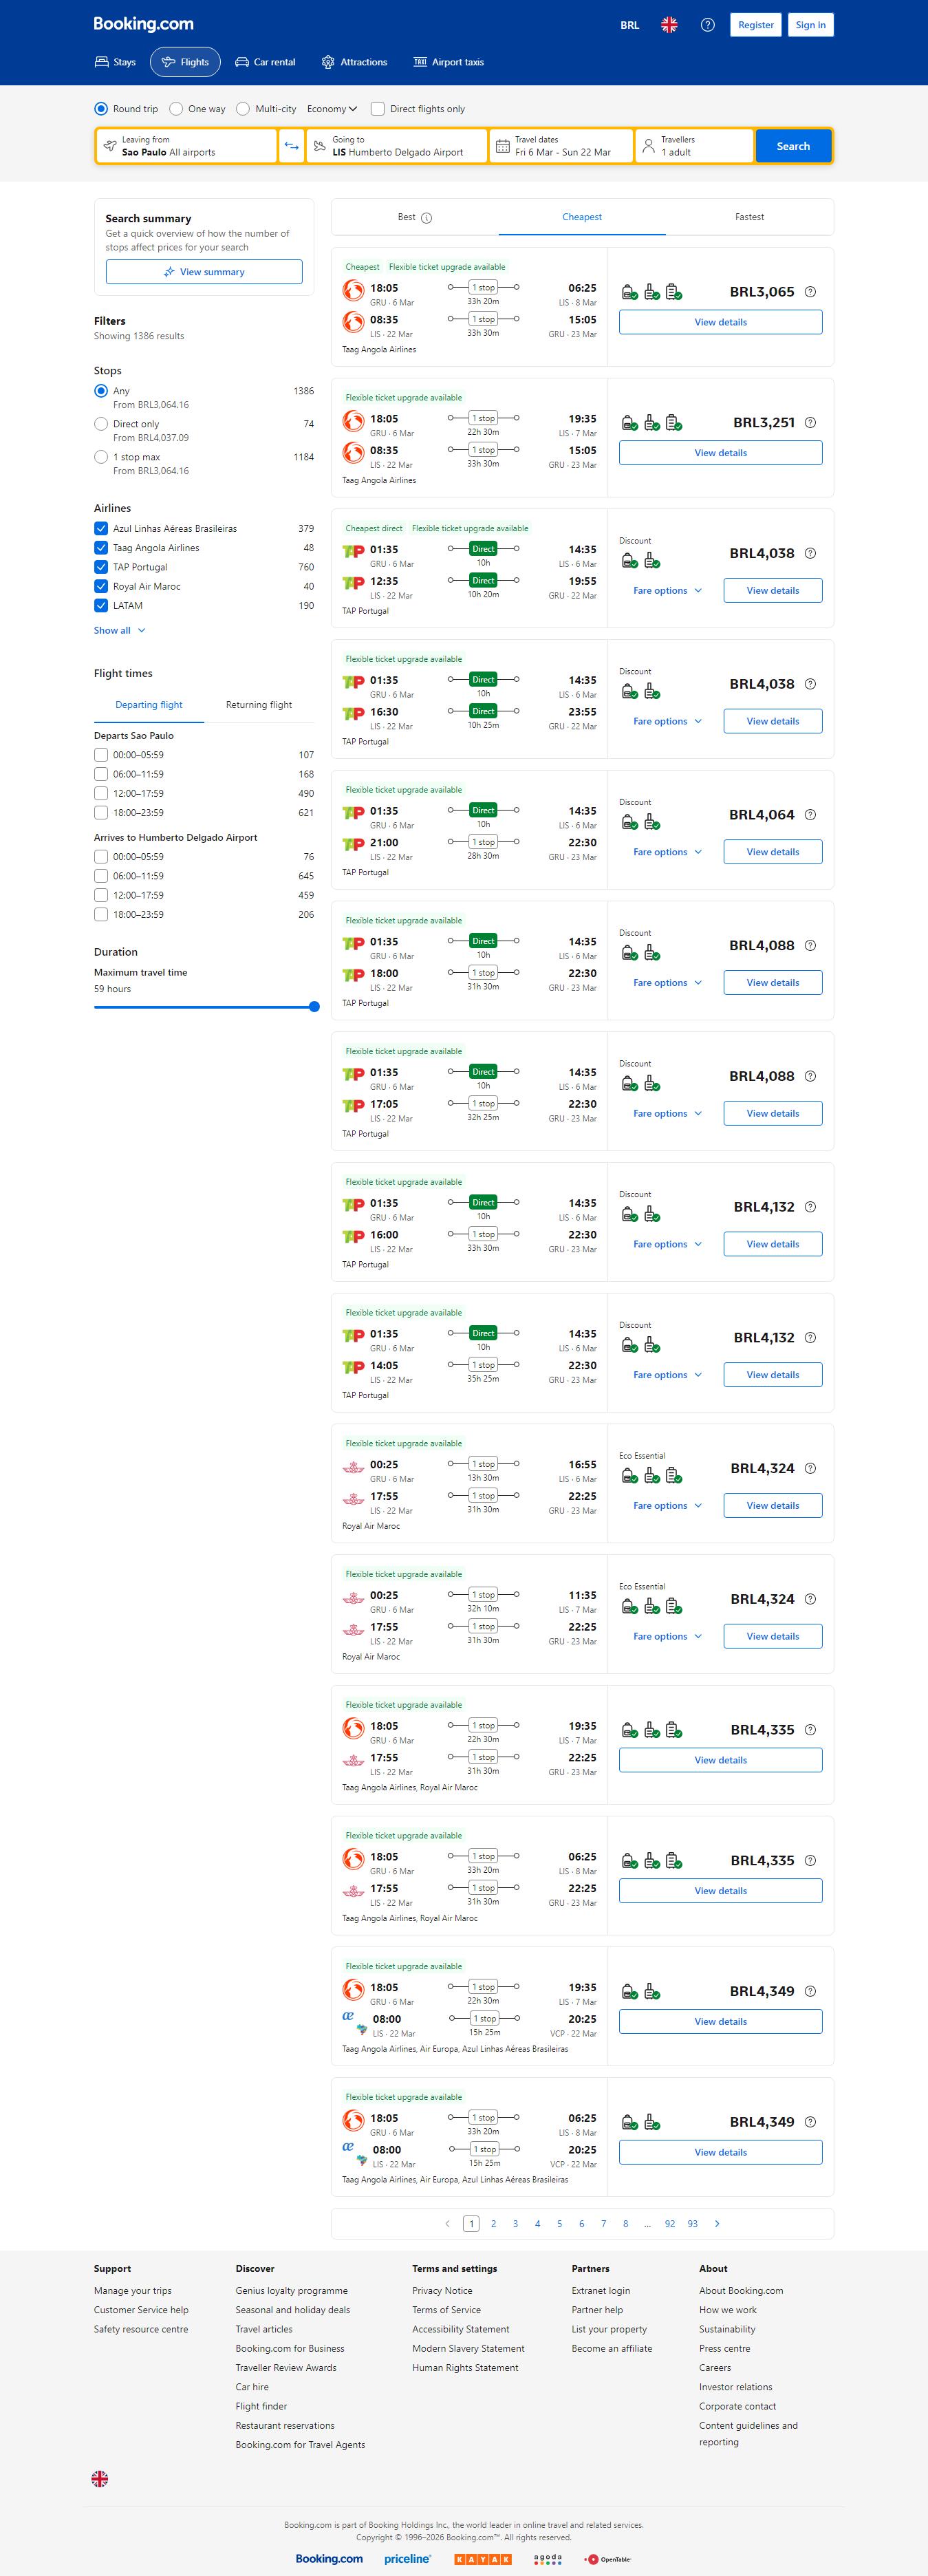Click the swap origin and destination arrows icon
Screen dimensions: 928x2576
point(291,146)
